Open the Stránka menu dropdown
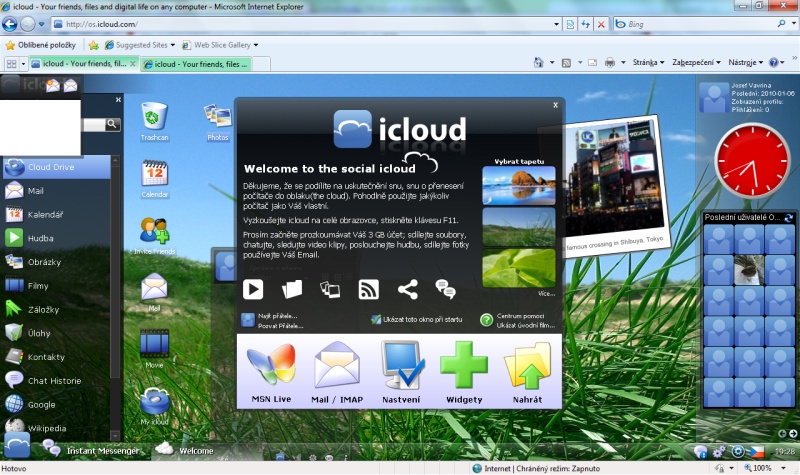Screen dimensions: 800x475 648,62
